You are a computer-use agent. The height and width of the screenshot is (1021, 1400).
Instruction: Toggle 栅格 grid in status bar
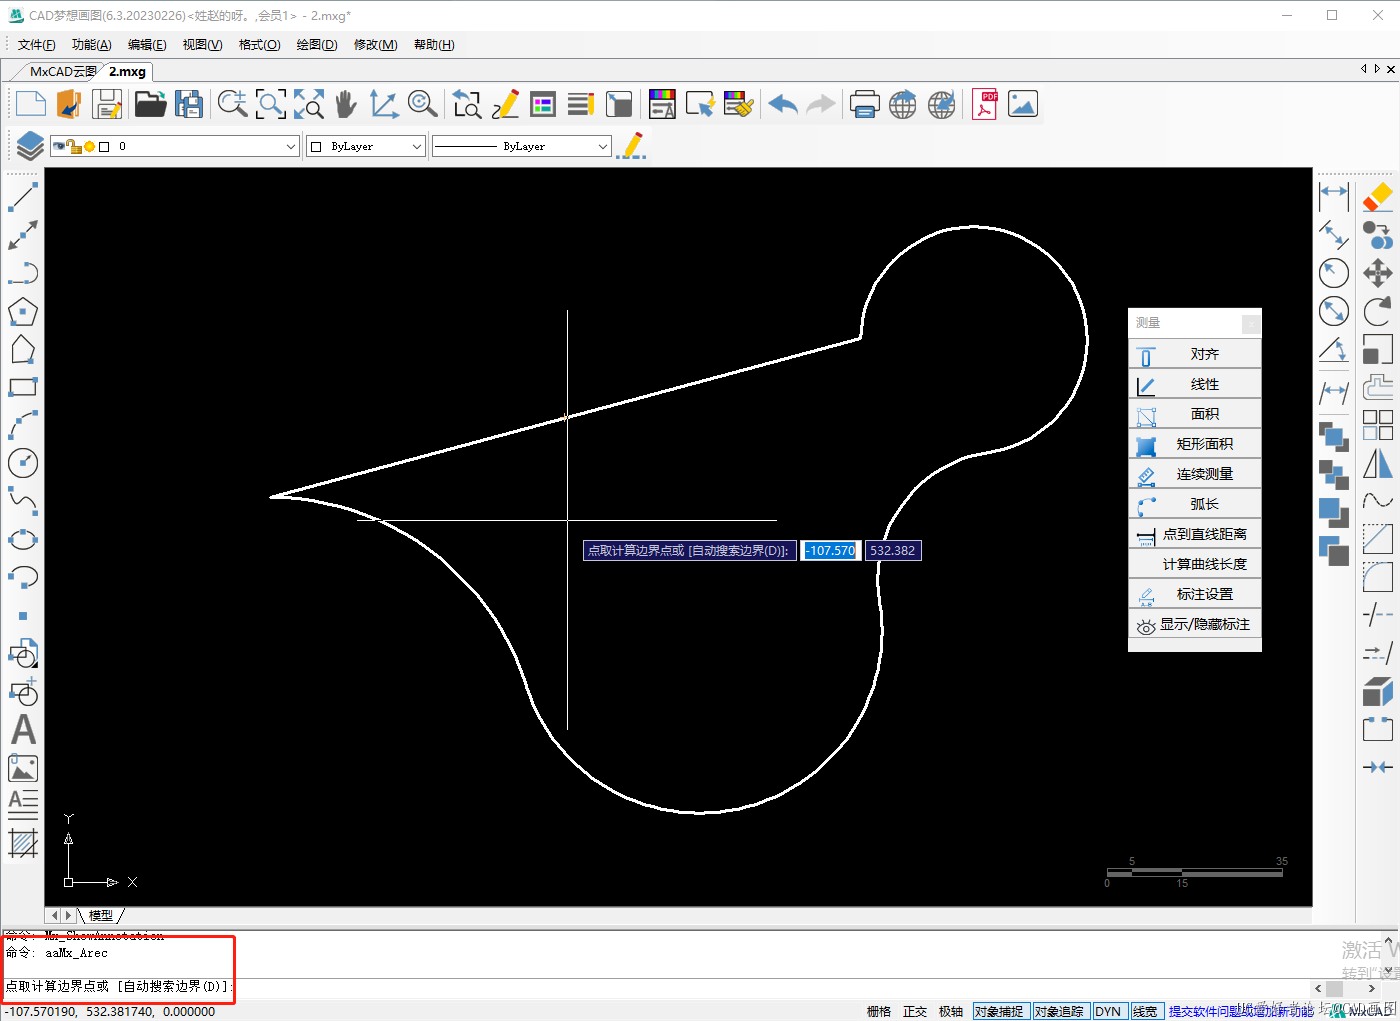pos(878,1012)
